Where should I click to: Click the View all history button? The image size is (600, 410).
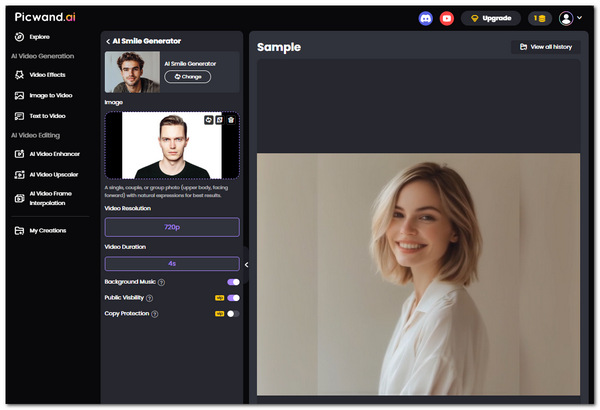pyautogui.click(x=545, y=47)
